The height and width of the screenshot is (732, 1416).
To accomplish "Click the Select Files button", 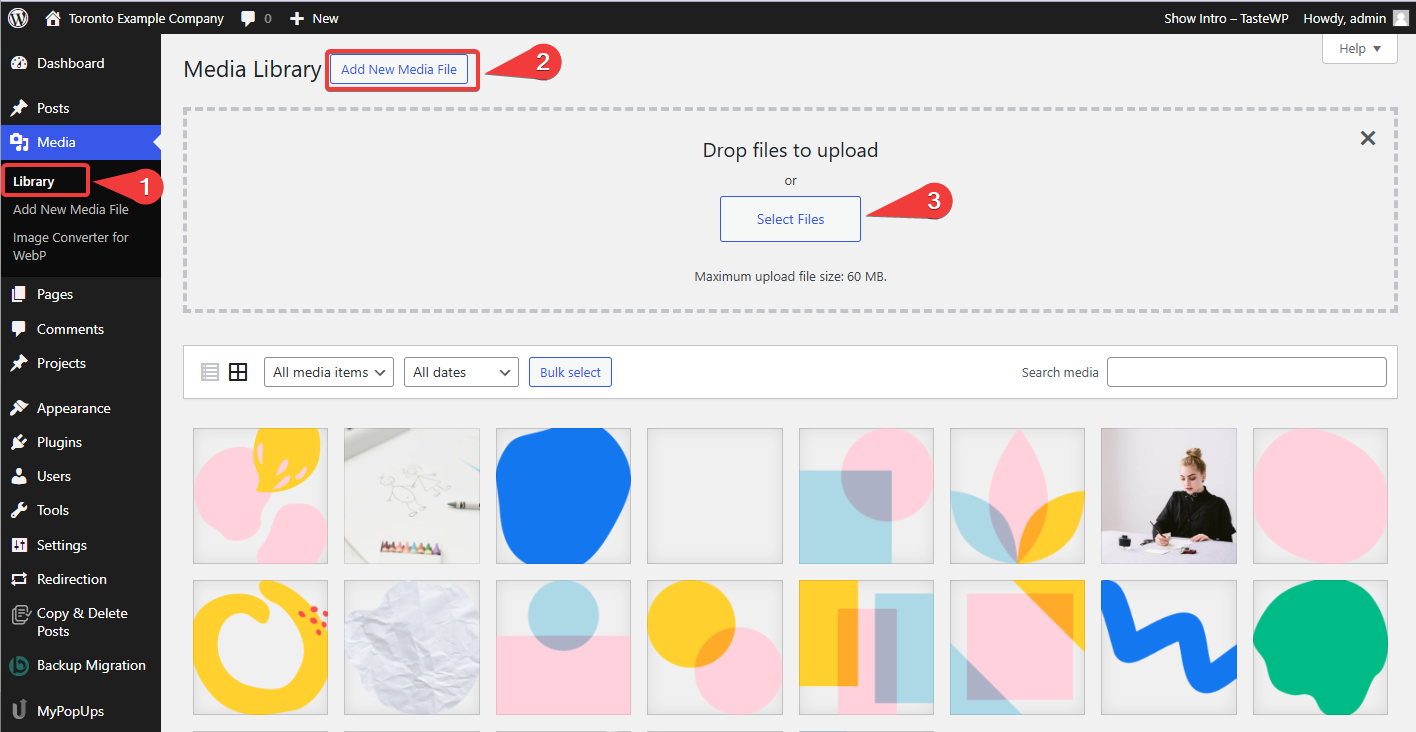I will point(790,219).
